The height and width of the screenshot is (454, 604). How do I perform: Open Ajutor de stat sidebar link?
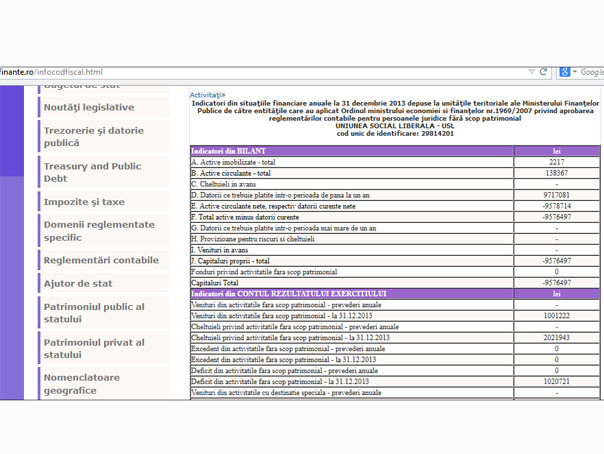[104, 283]
